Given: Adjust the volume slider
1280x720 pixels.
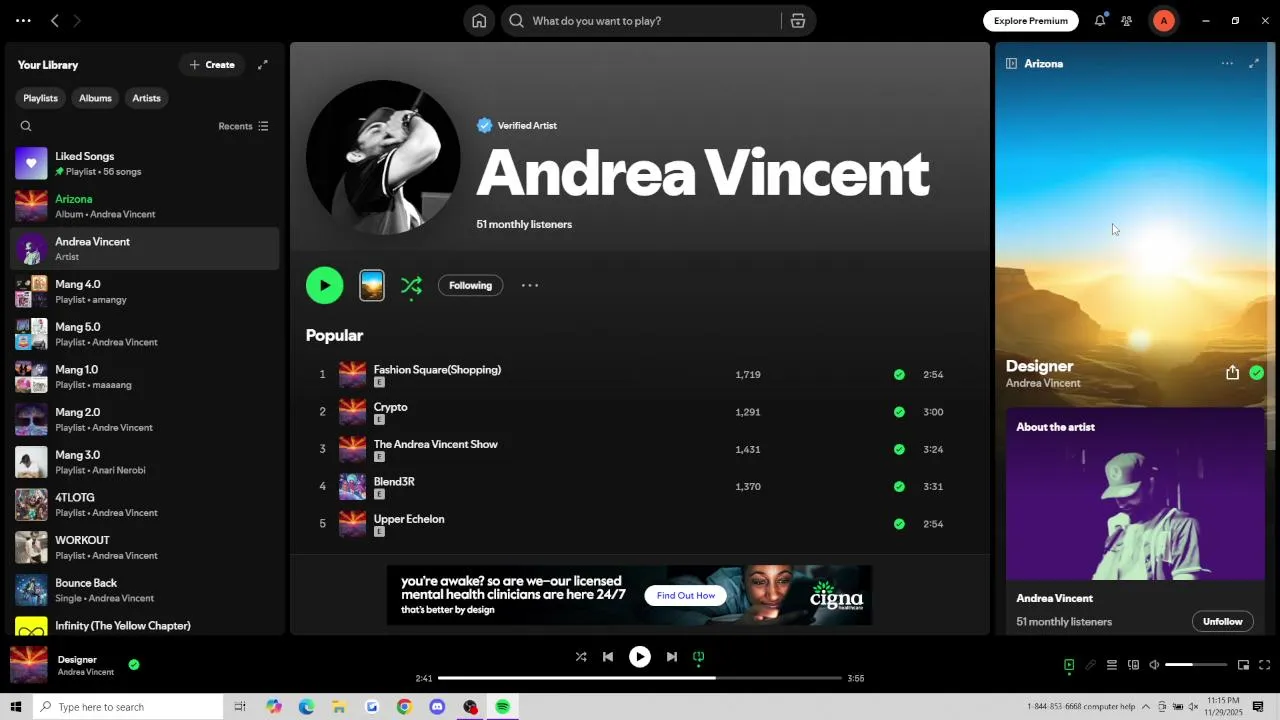Looking at the screenshot, I should (1196, 665).
